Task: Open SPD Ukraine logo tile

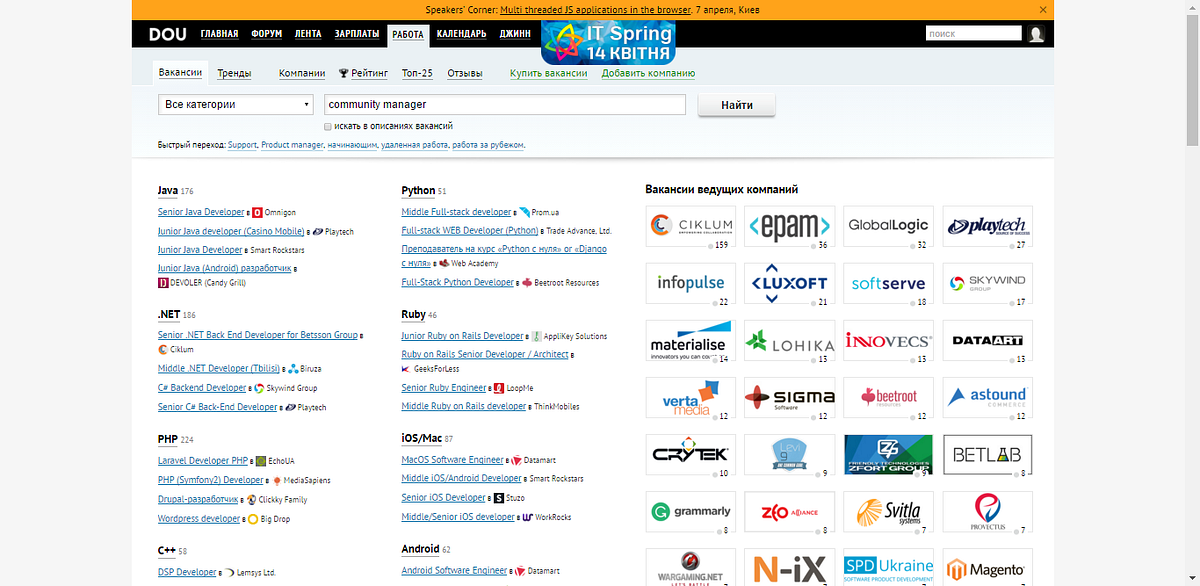Action: (x=889, y=567)
